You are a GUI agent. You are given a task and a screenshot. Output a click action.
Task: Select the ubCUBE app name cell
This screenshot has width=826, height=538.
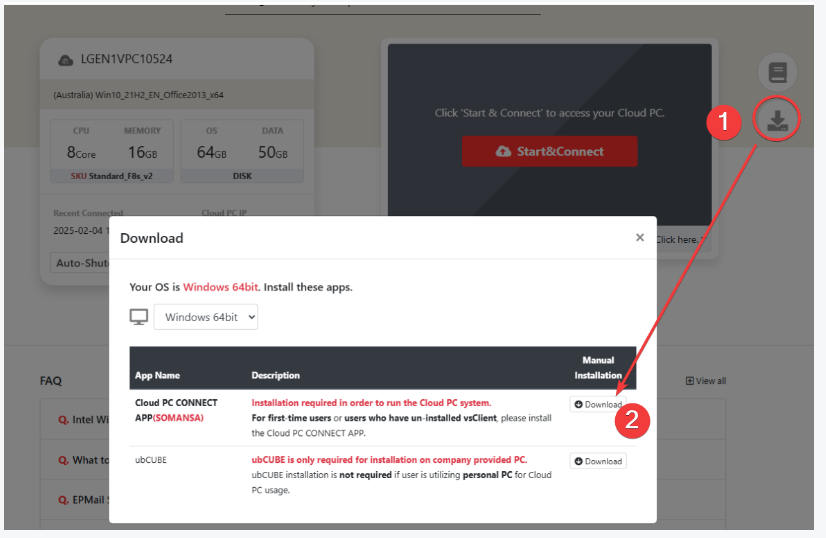click(x=151, y=460)
